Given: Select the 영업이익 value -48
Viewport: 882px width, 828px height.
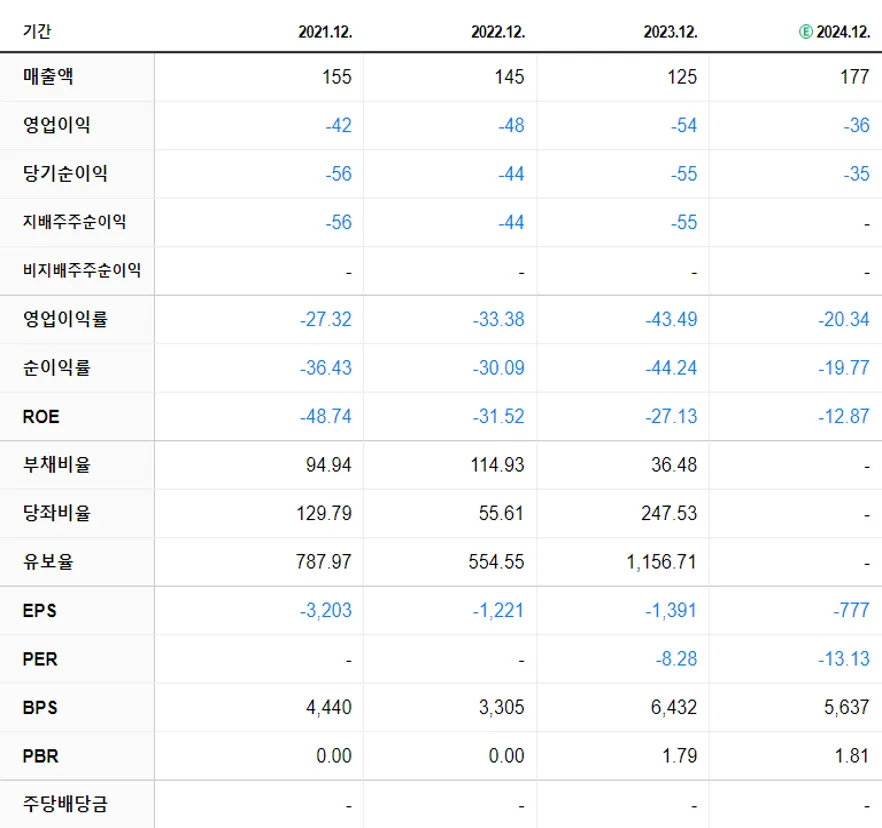Looking at the screenshot, I should pos(511,125).
